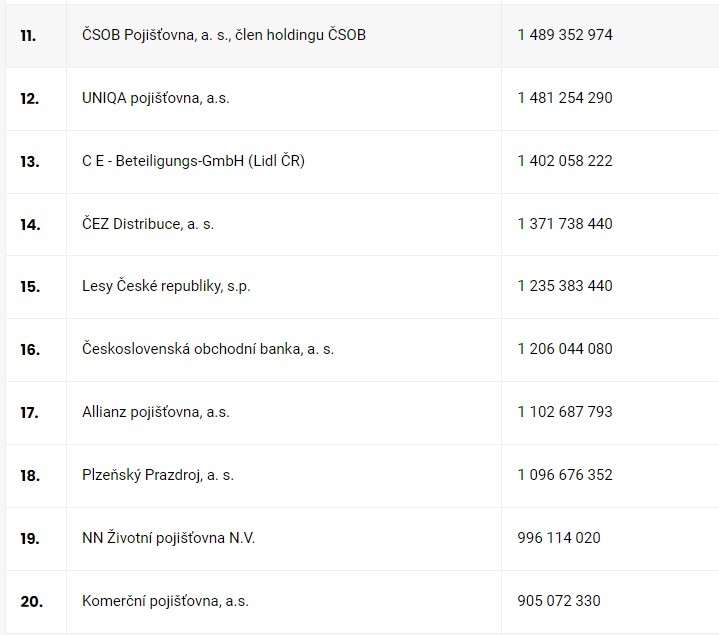This screenshot has width=719, height=635.
Task: Select the amount 1 481 254 290
Action: [565, 98]
